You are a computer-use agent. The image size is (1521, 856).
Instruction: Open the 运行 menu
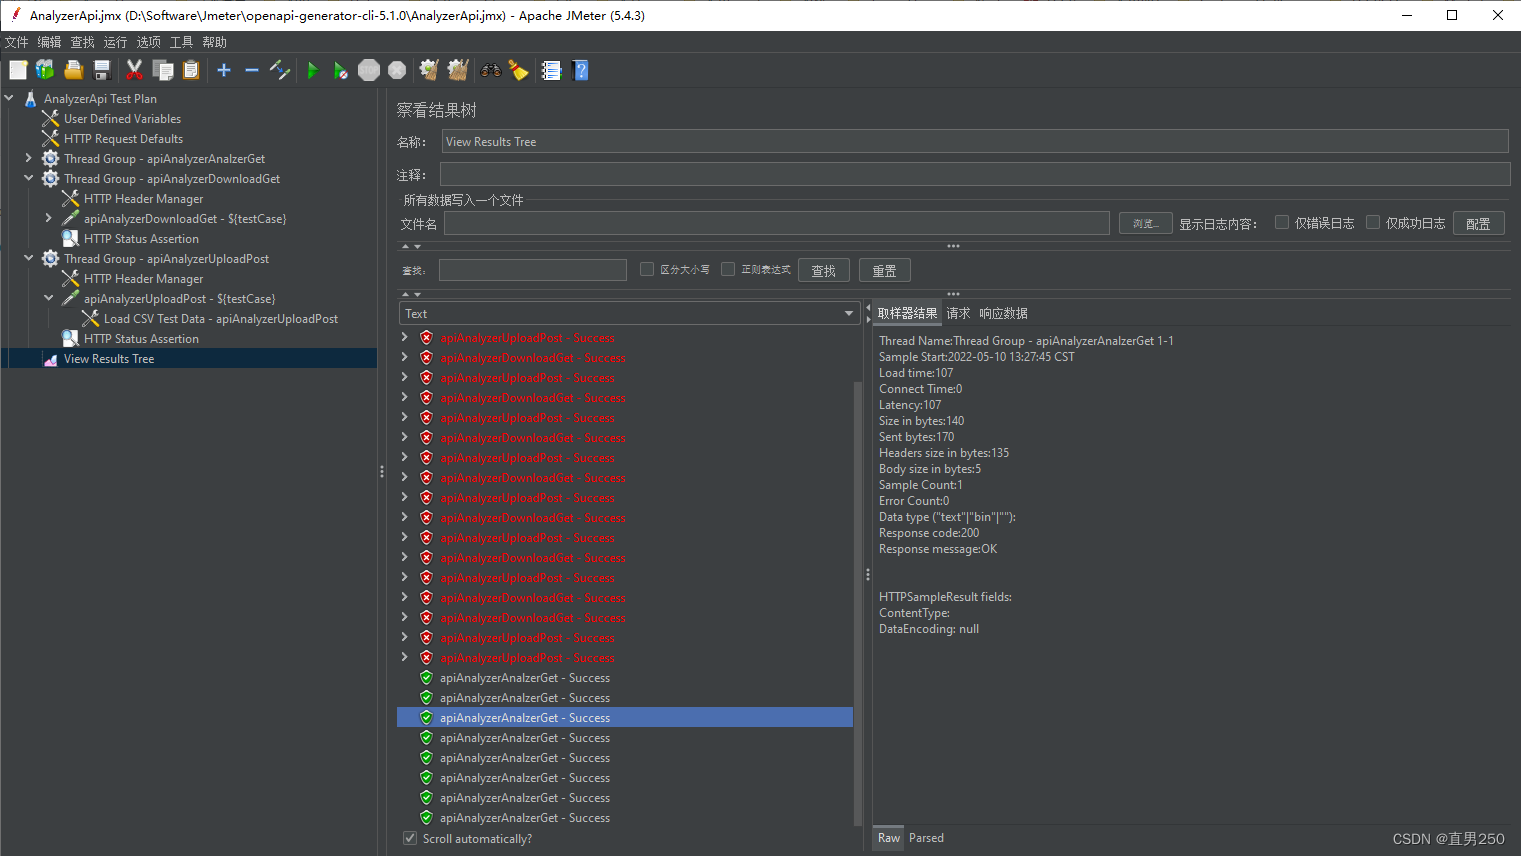(x=116, y=42)
